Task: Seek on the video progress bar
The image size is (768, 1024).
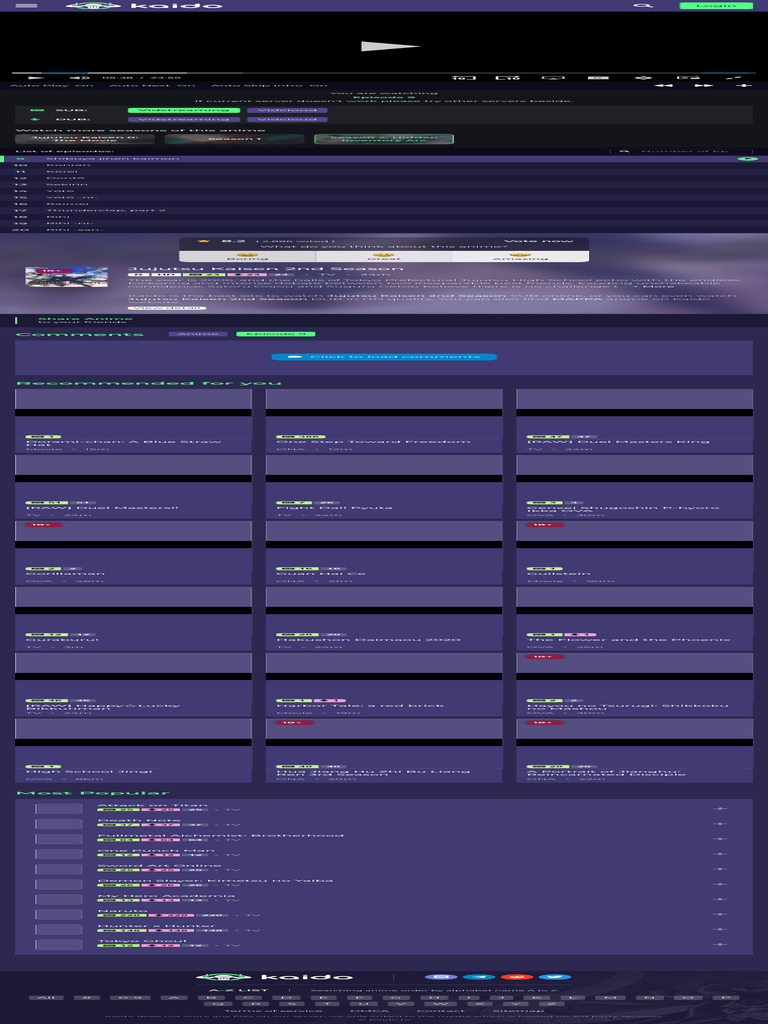Action: coord(384,73)
